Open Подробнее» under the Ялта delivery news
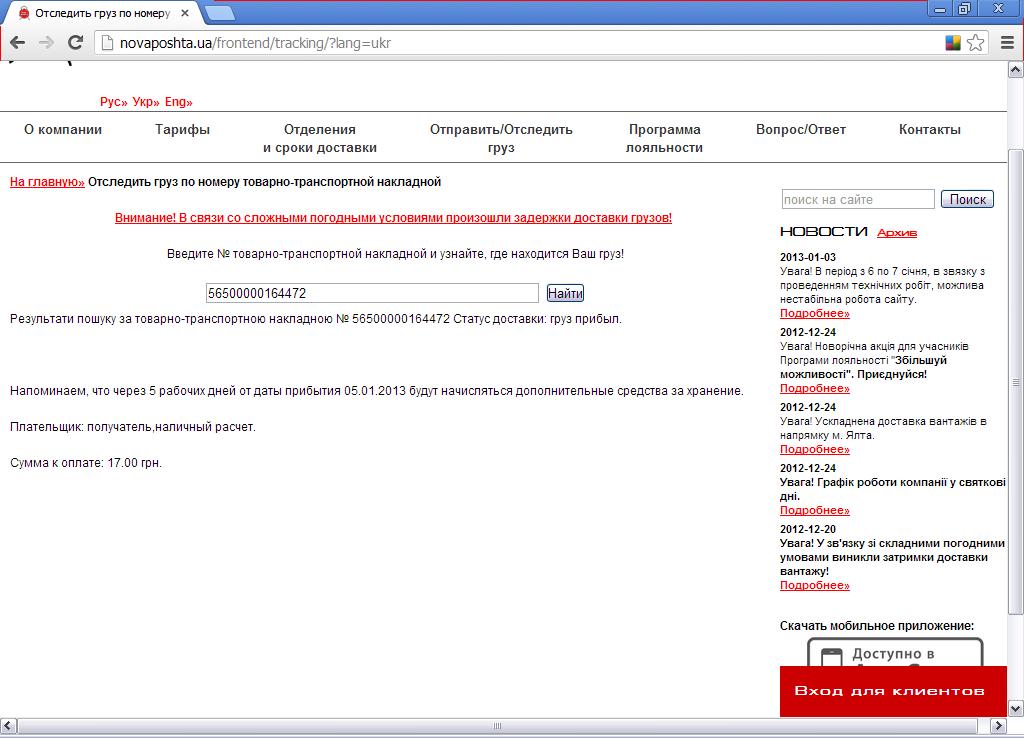The width and height of the screenshot is (1024, 738). tap(814, 449)
